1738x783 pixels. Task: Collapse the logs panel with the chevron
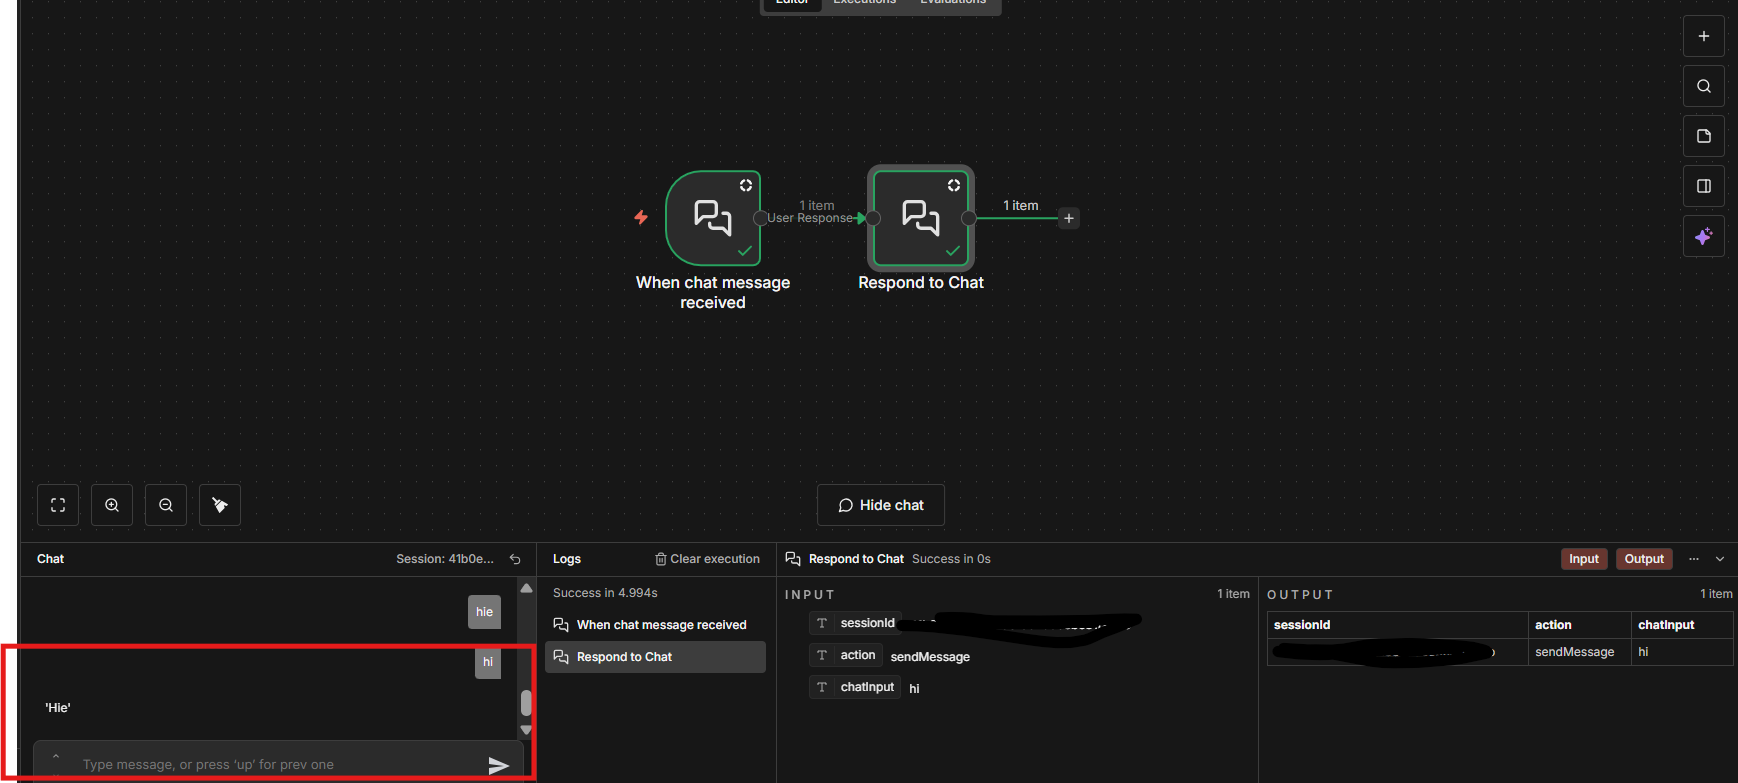point(1720,559)
